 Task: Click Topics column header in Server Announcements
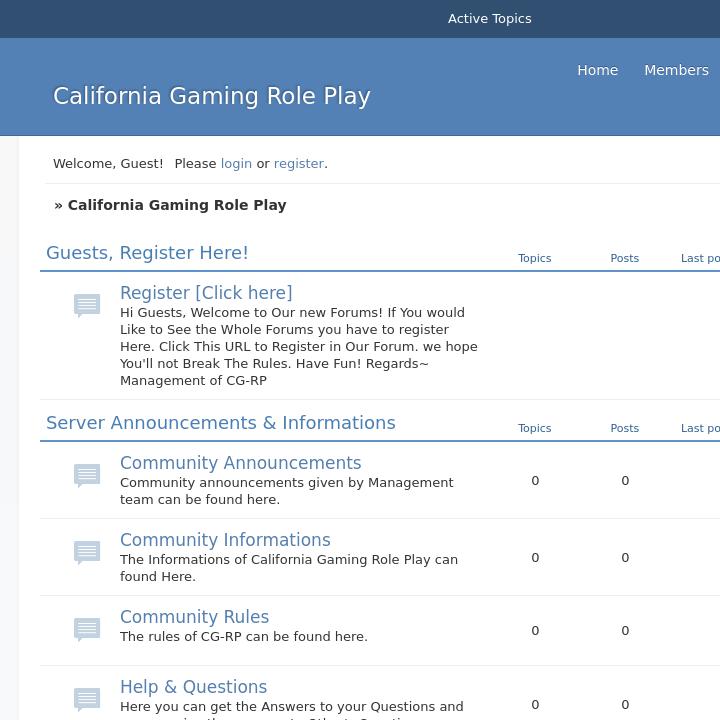(534, 428)
